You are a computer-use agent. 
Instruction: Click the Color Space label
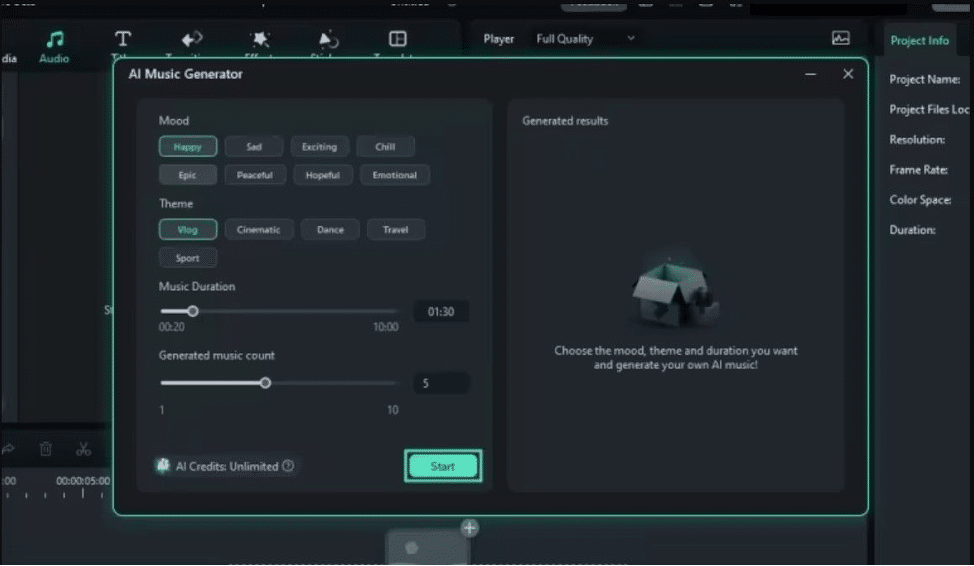(920, 200)
